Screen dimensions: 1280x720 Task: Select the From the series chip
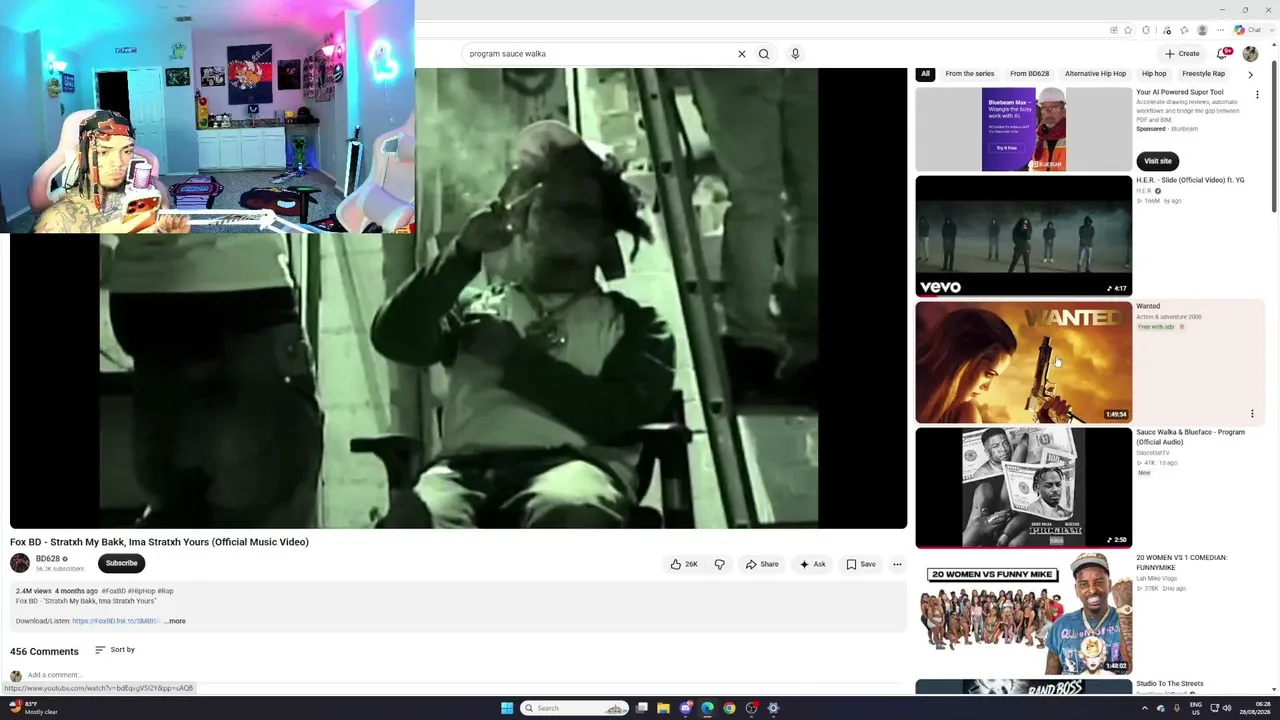970,74
